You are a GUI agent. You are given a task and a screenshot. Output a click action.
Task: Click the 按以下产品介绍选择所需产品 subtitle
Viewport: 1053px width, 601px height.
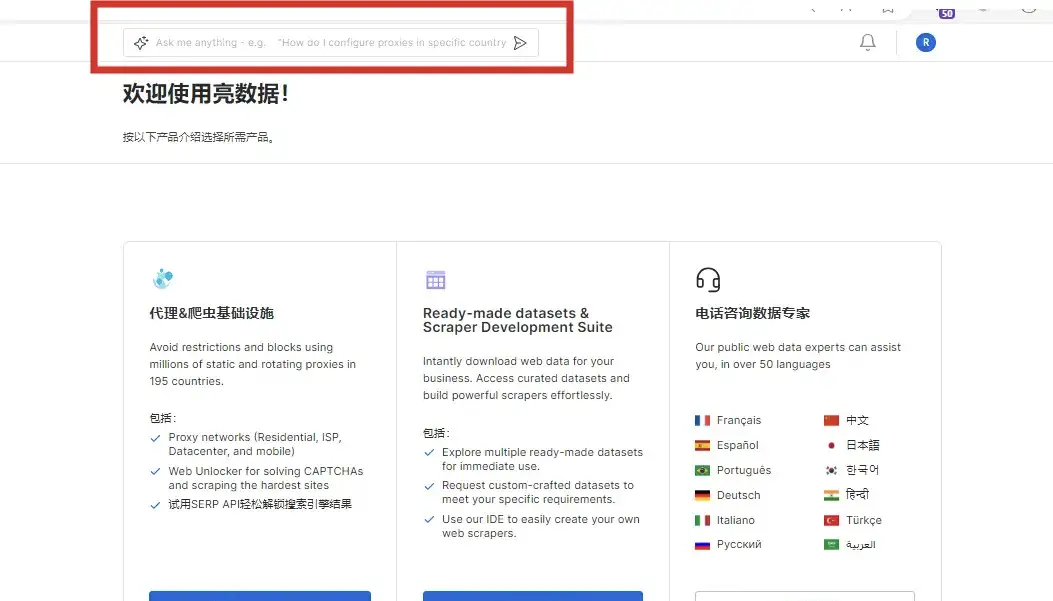(198, 137)
